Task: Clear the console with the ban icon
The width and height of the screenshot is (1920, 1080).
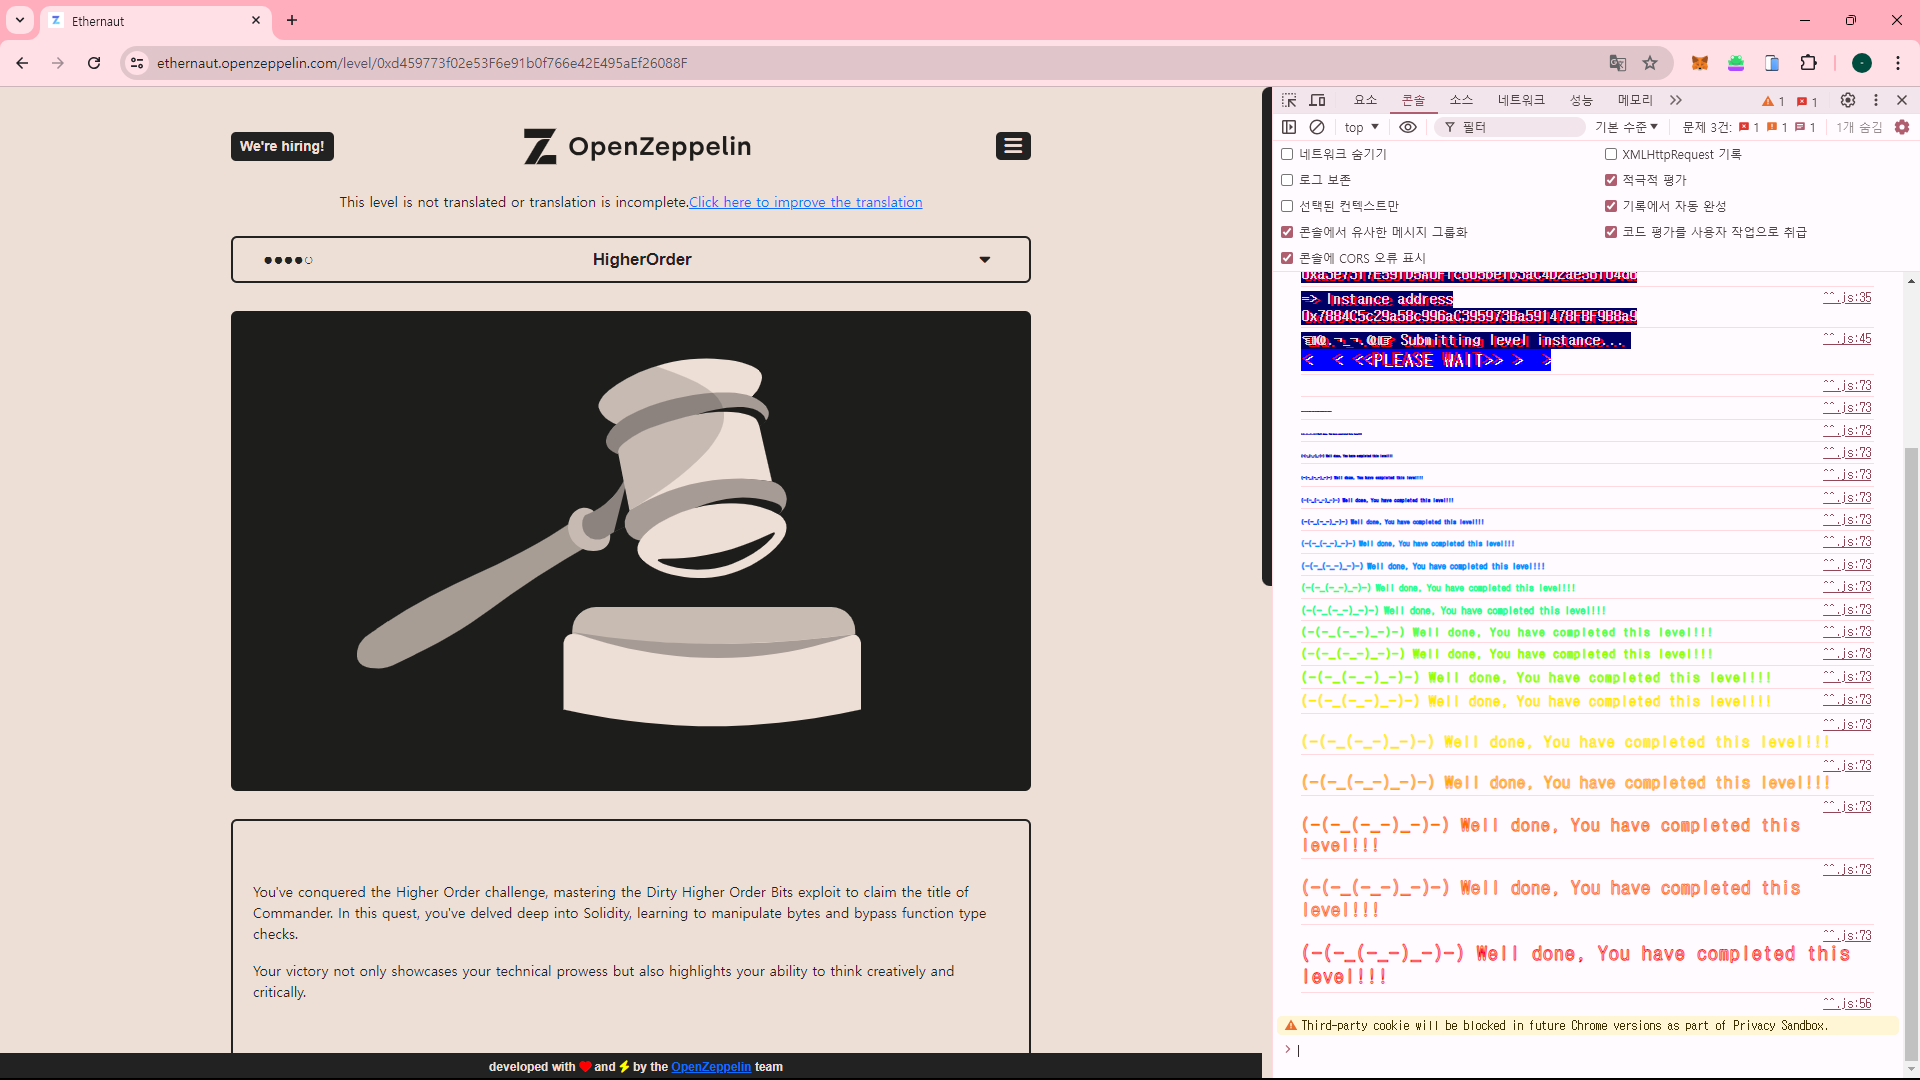Action: [x=1317, y=127]
